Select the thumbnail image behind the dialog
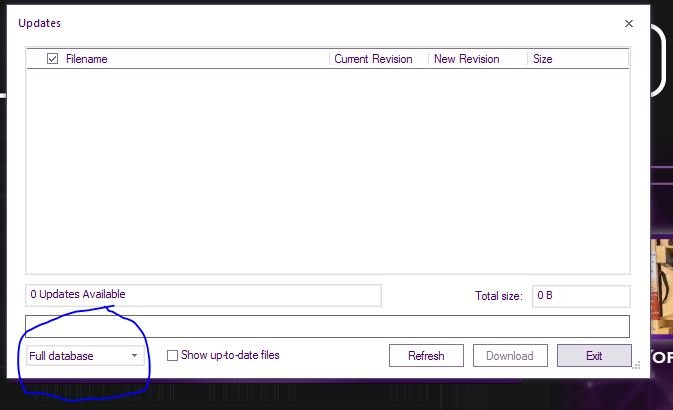This screenshot has height=410, width=673. click(661, 287)
